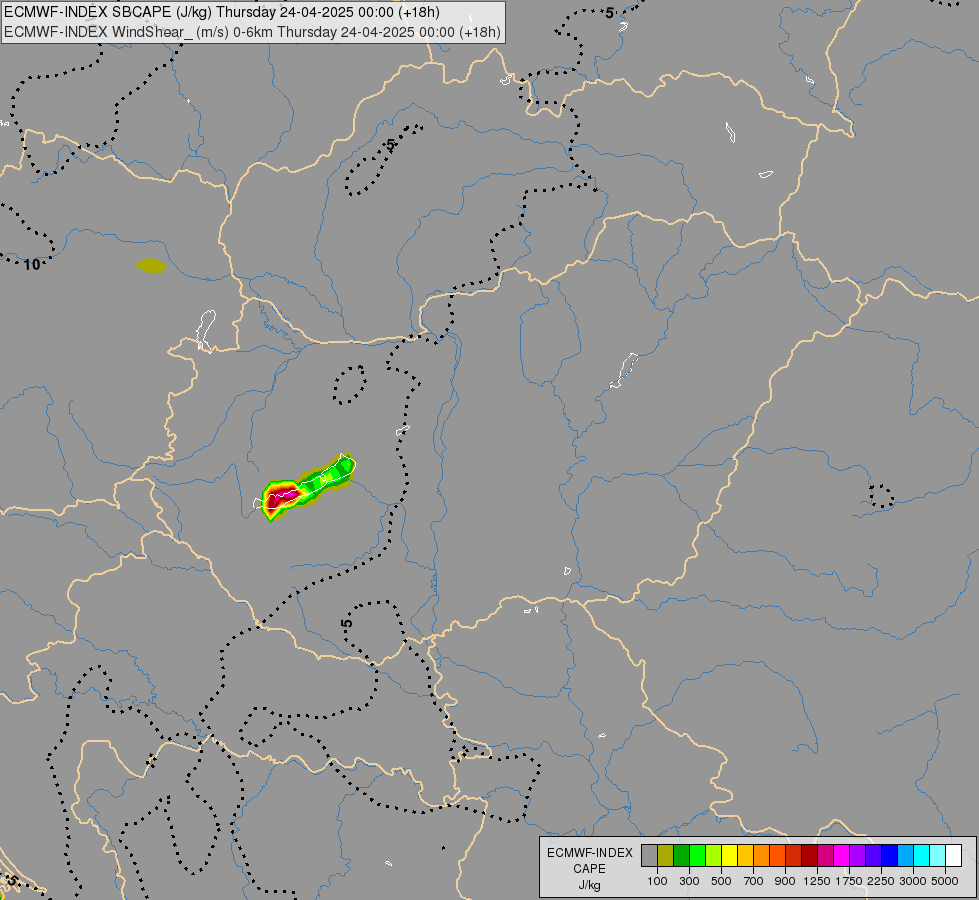Click the legend ECMWF-INDEX label
This screenshot has height=900, width=979.
point(589,853)
